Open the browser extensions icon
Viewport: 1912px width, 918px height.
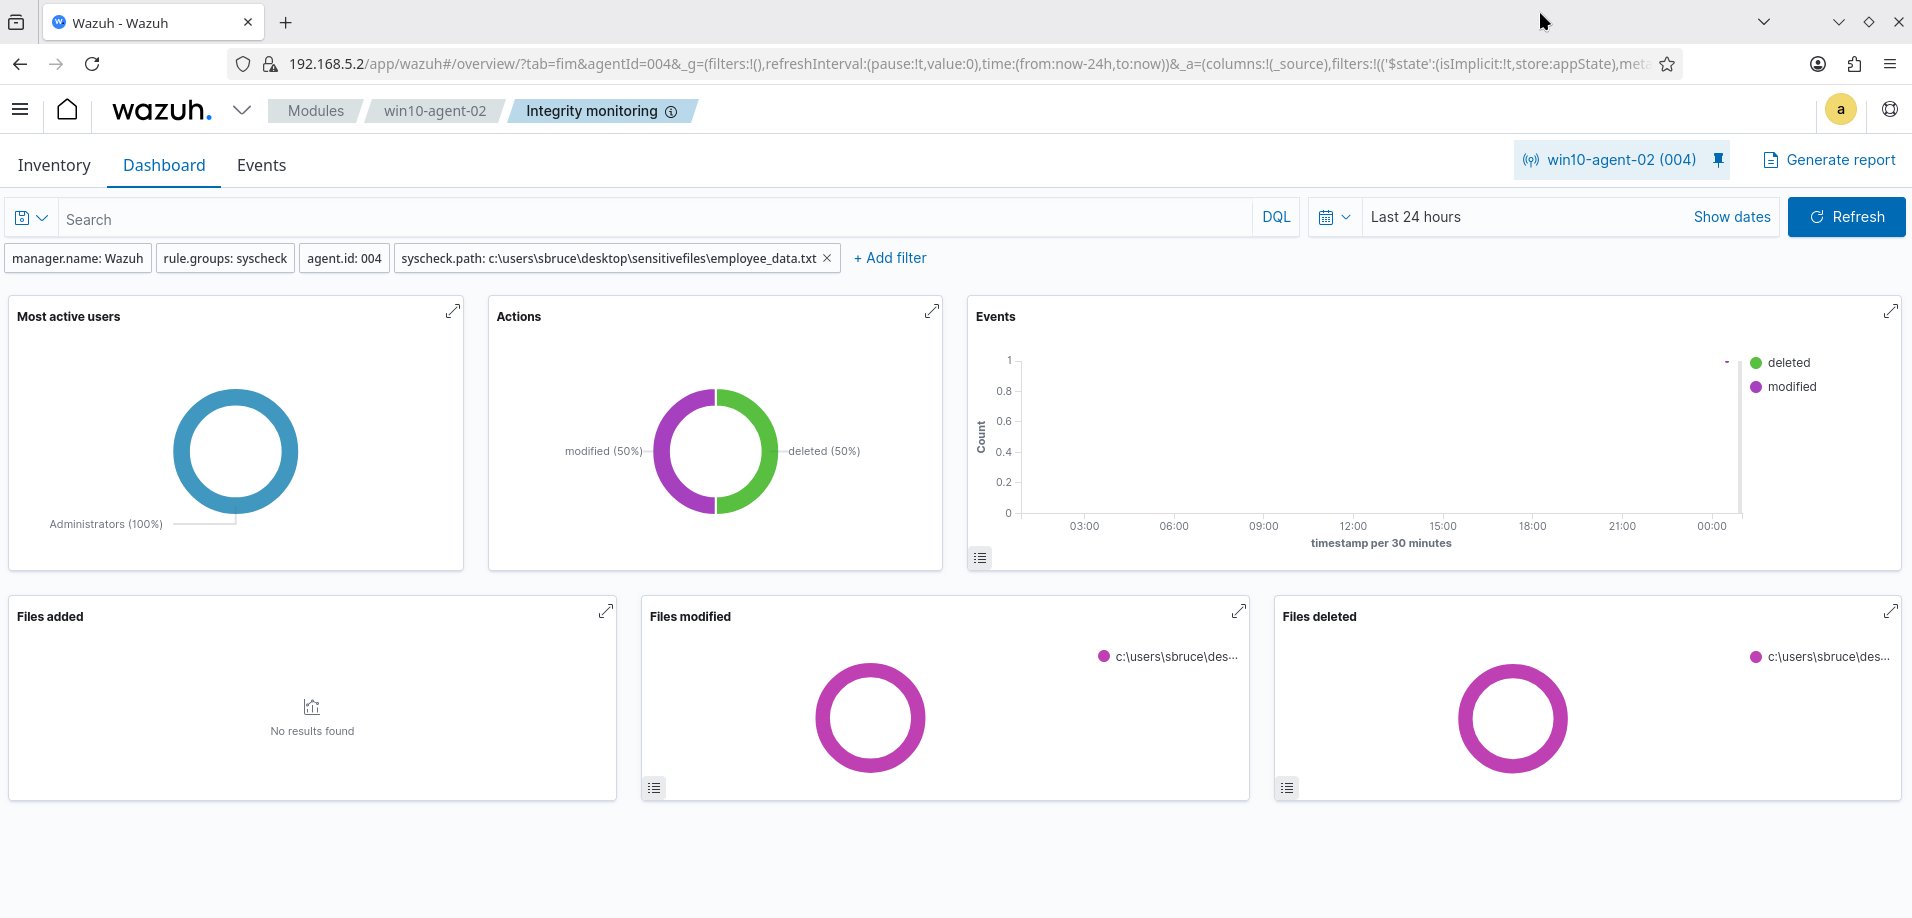(x=1854, y=64)
